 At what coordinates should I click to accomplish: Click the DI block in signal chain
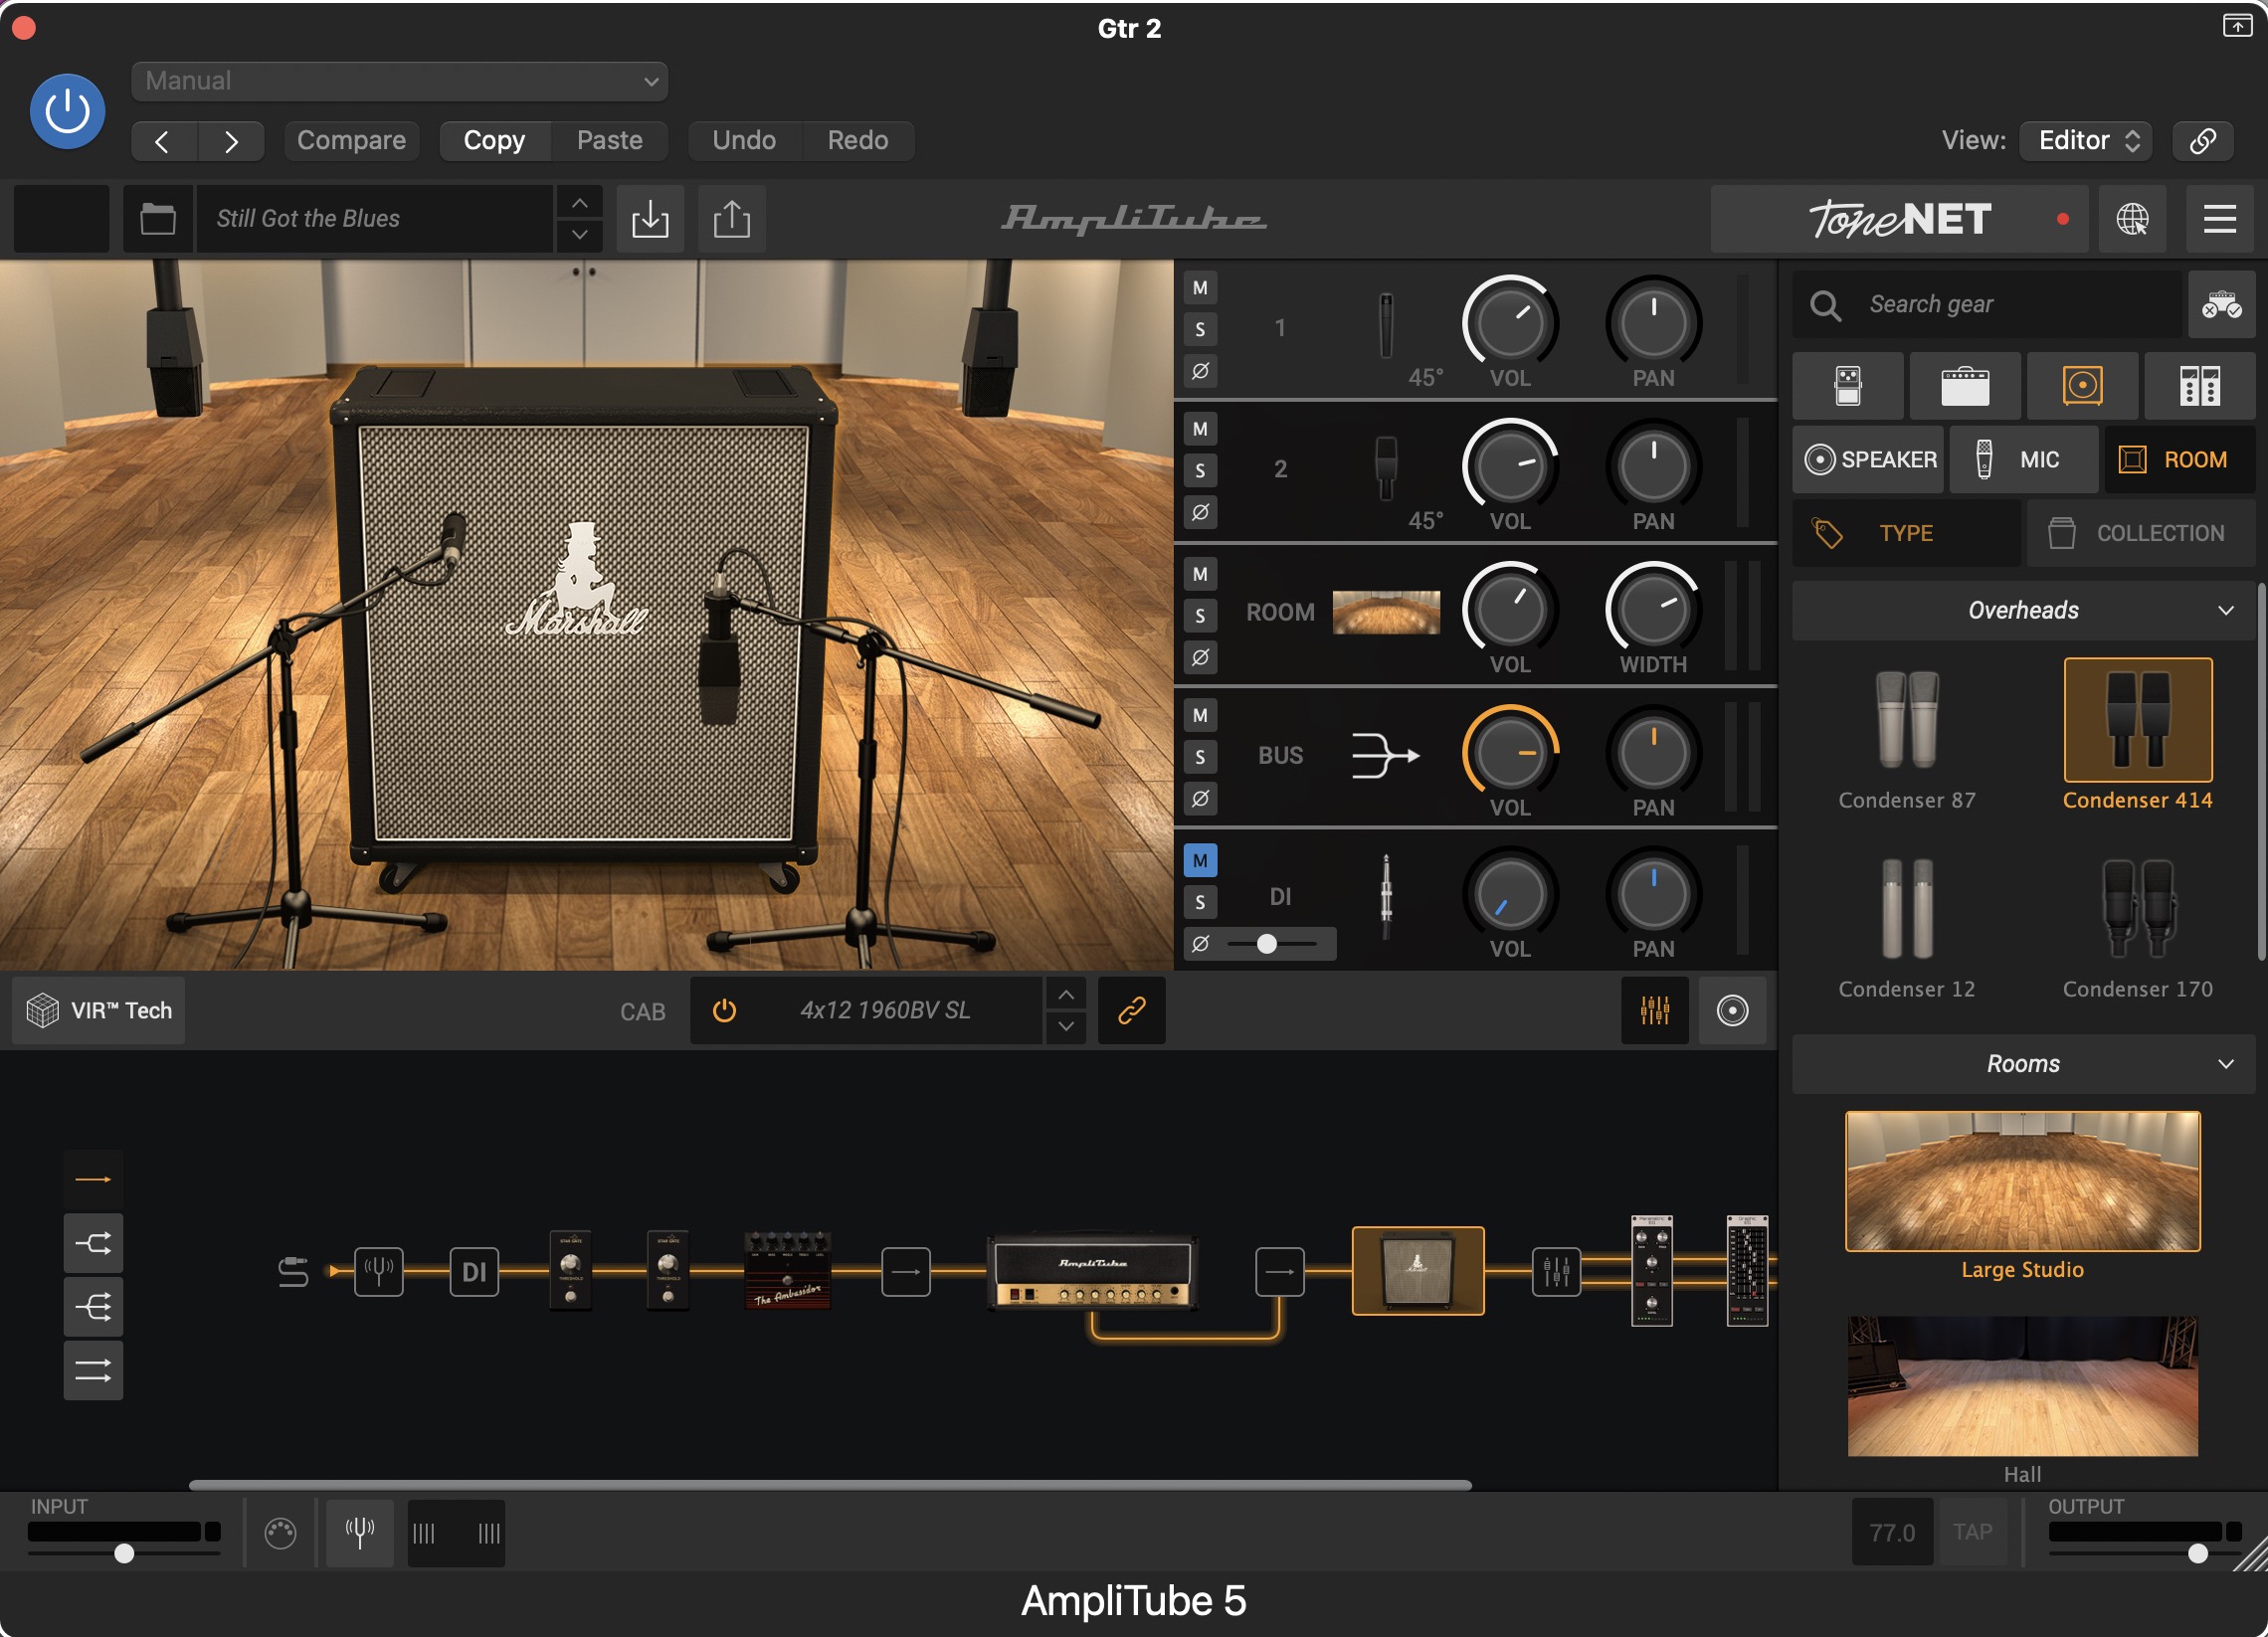tap(474, 1272)
